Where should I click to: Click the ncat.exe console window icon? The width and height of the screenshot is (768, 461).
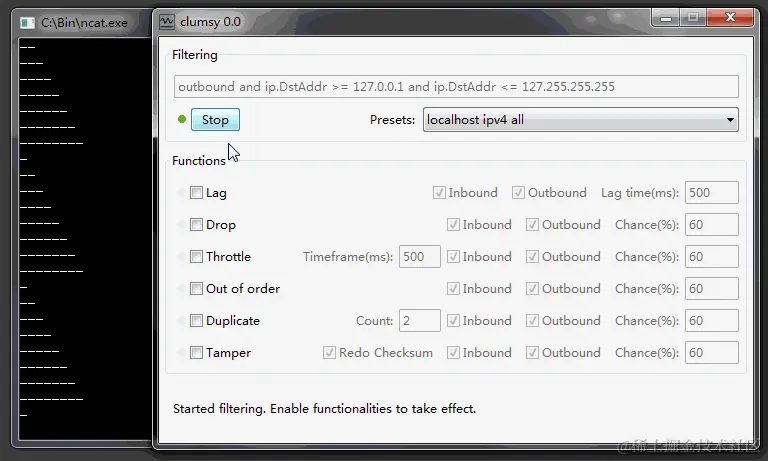[27, 23]
